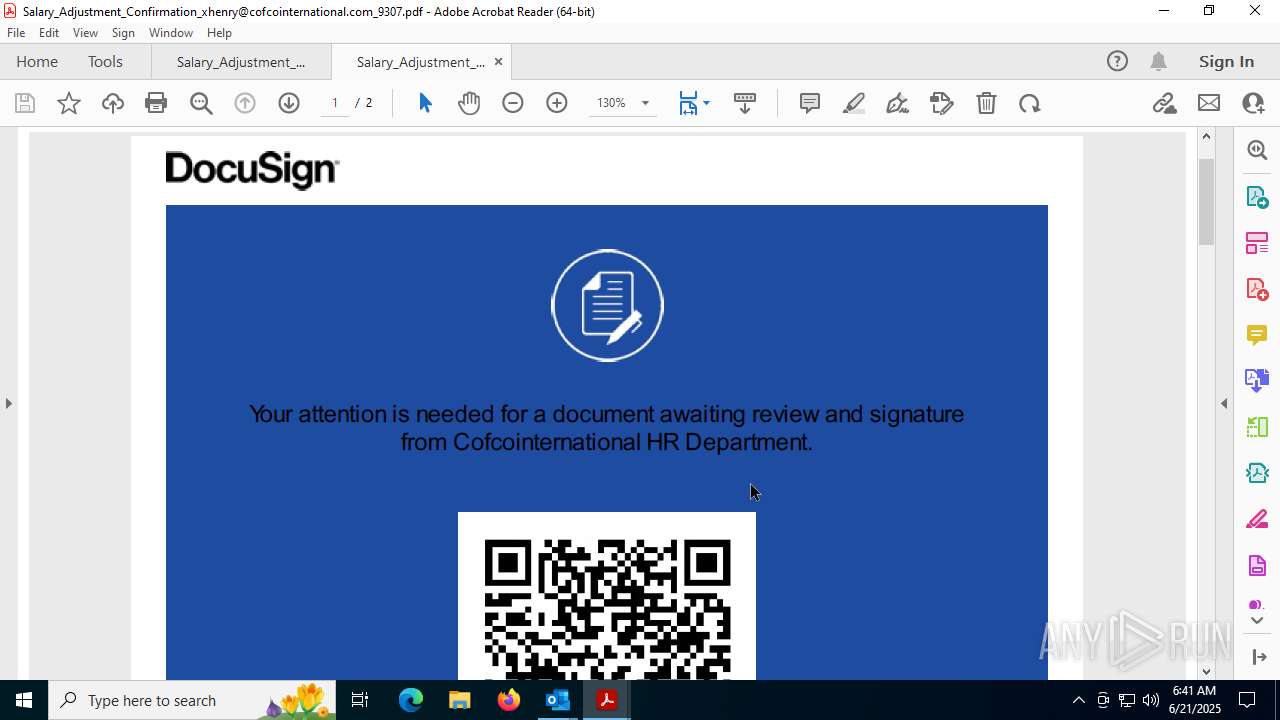The width and height of the screenshot is (1280, 720).
Task: Open notifications bell
Action: pos(1158,61)
